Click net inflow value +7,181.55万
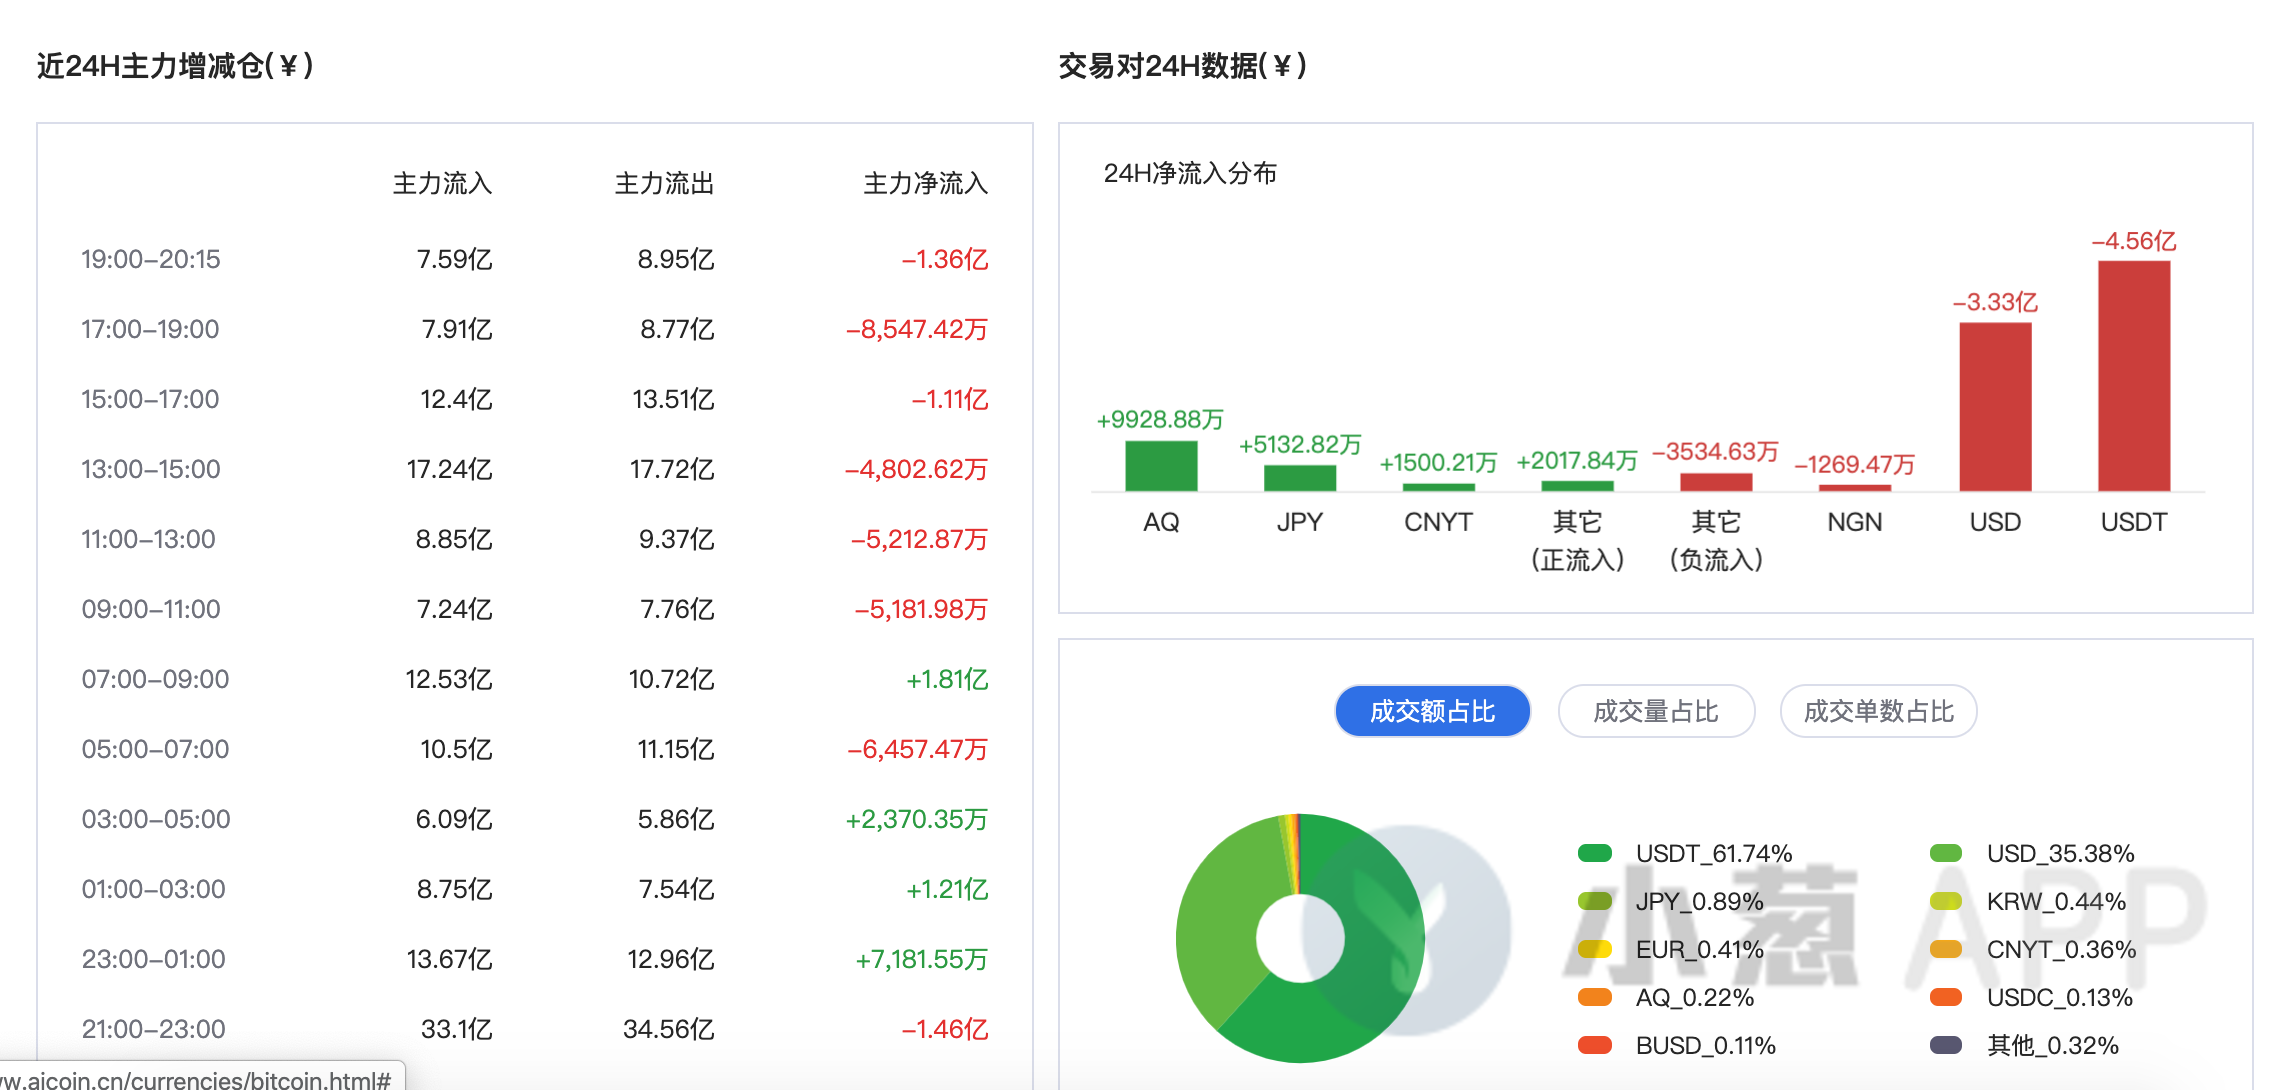 921,959
